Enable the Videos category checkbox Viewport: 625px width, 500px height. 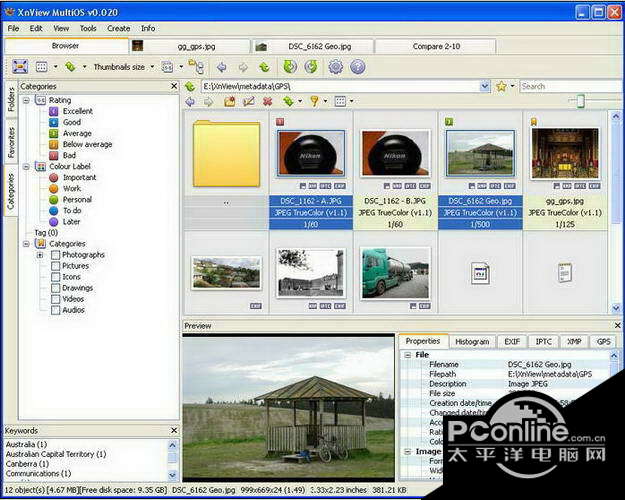point(56,299)
